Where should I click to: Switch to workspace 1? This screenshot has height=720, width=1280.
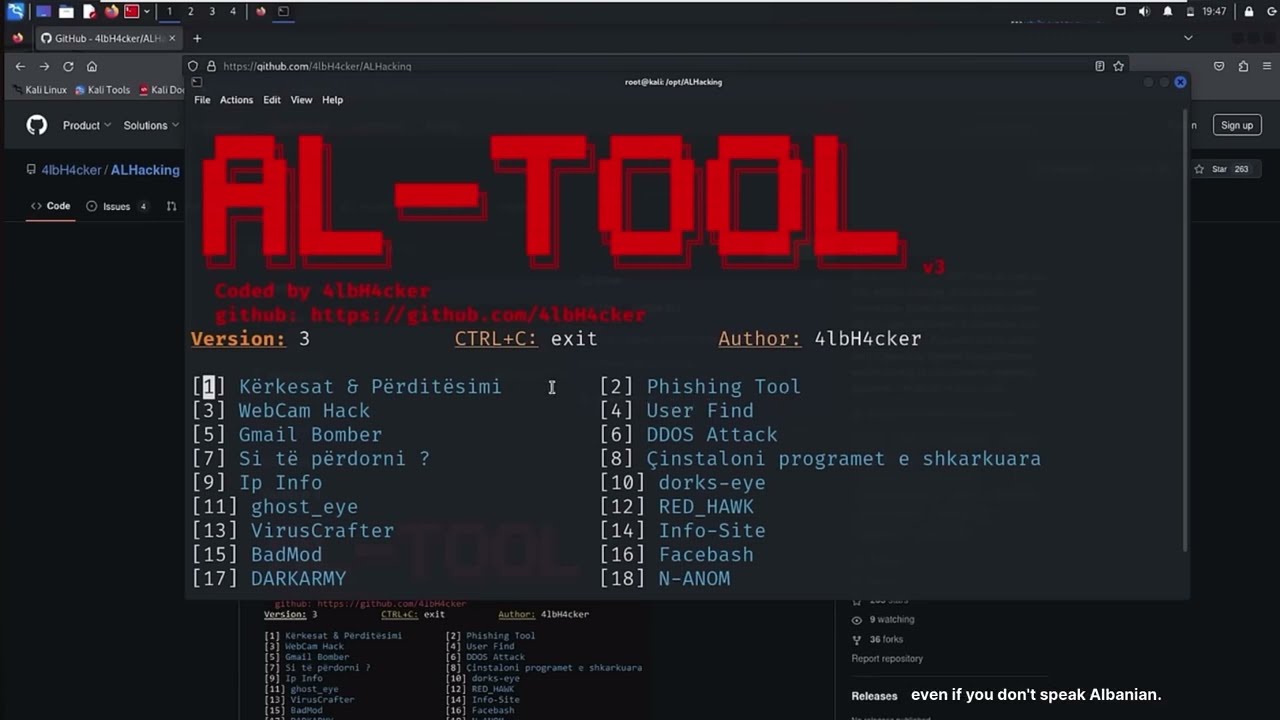click(169, 11)
